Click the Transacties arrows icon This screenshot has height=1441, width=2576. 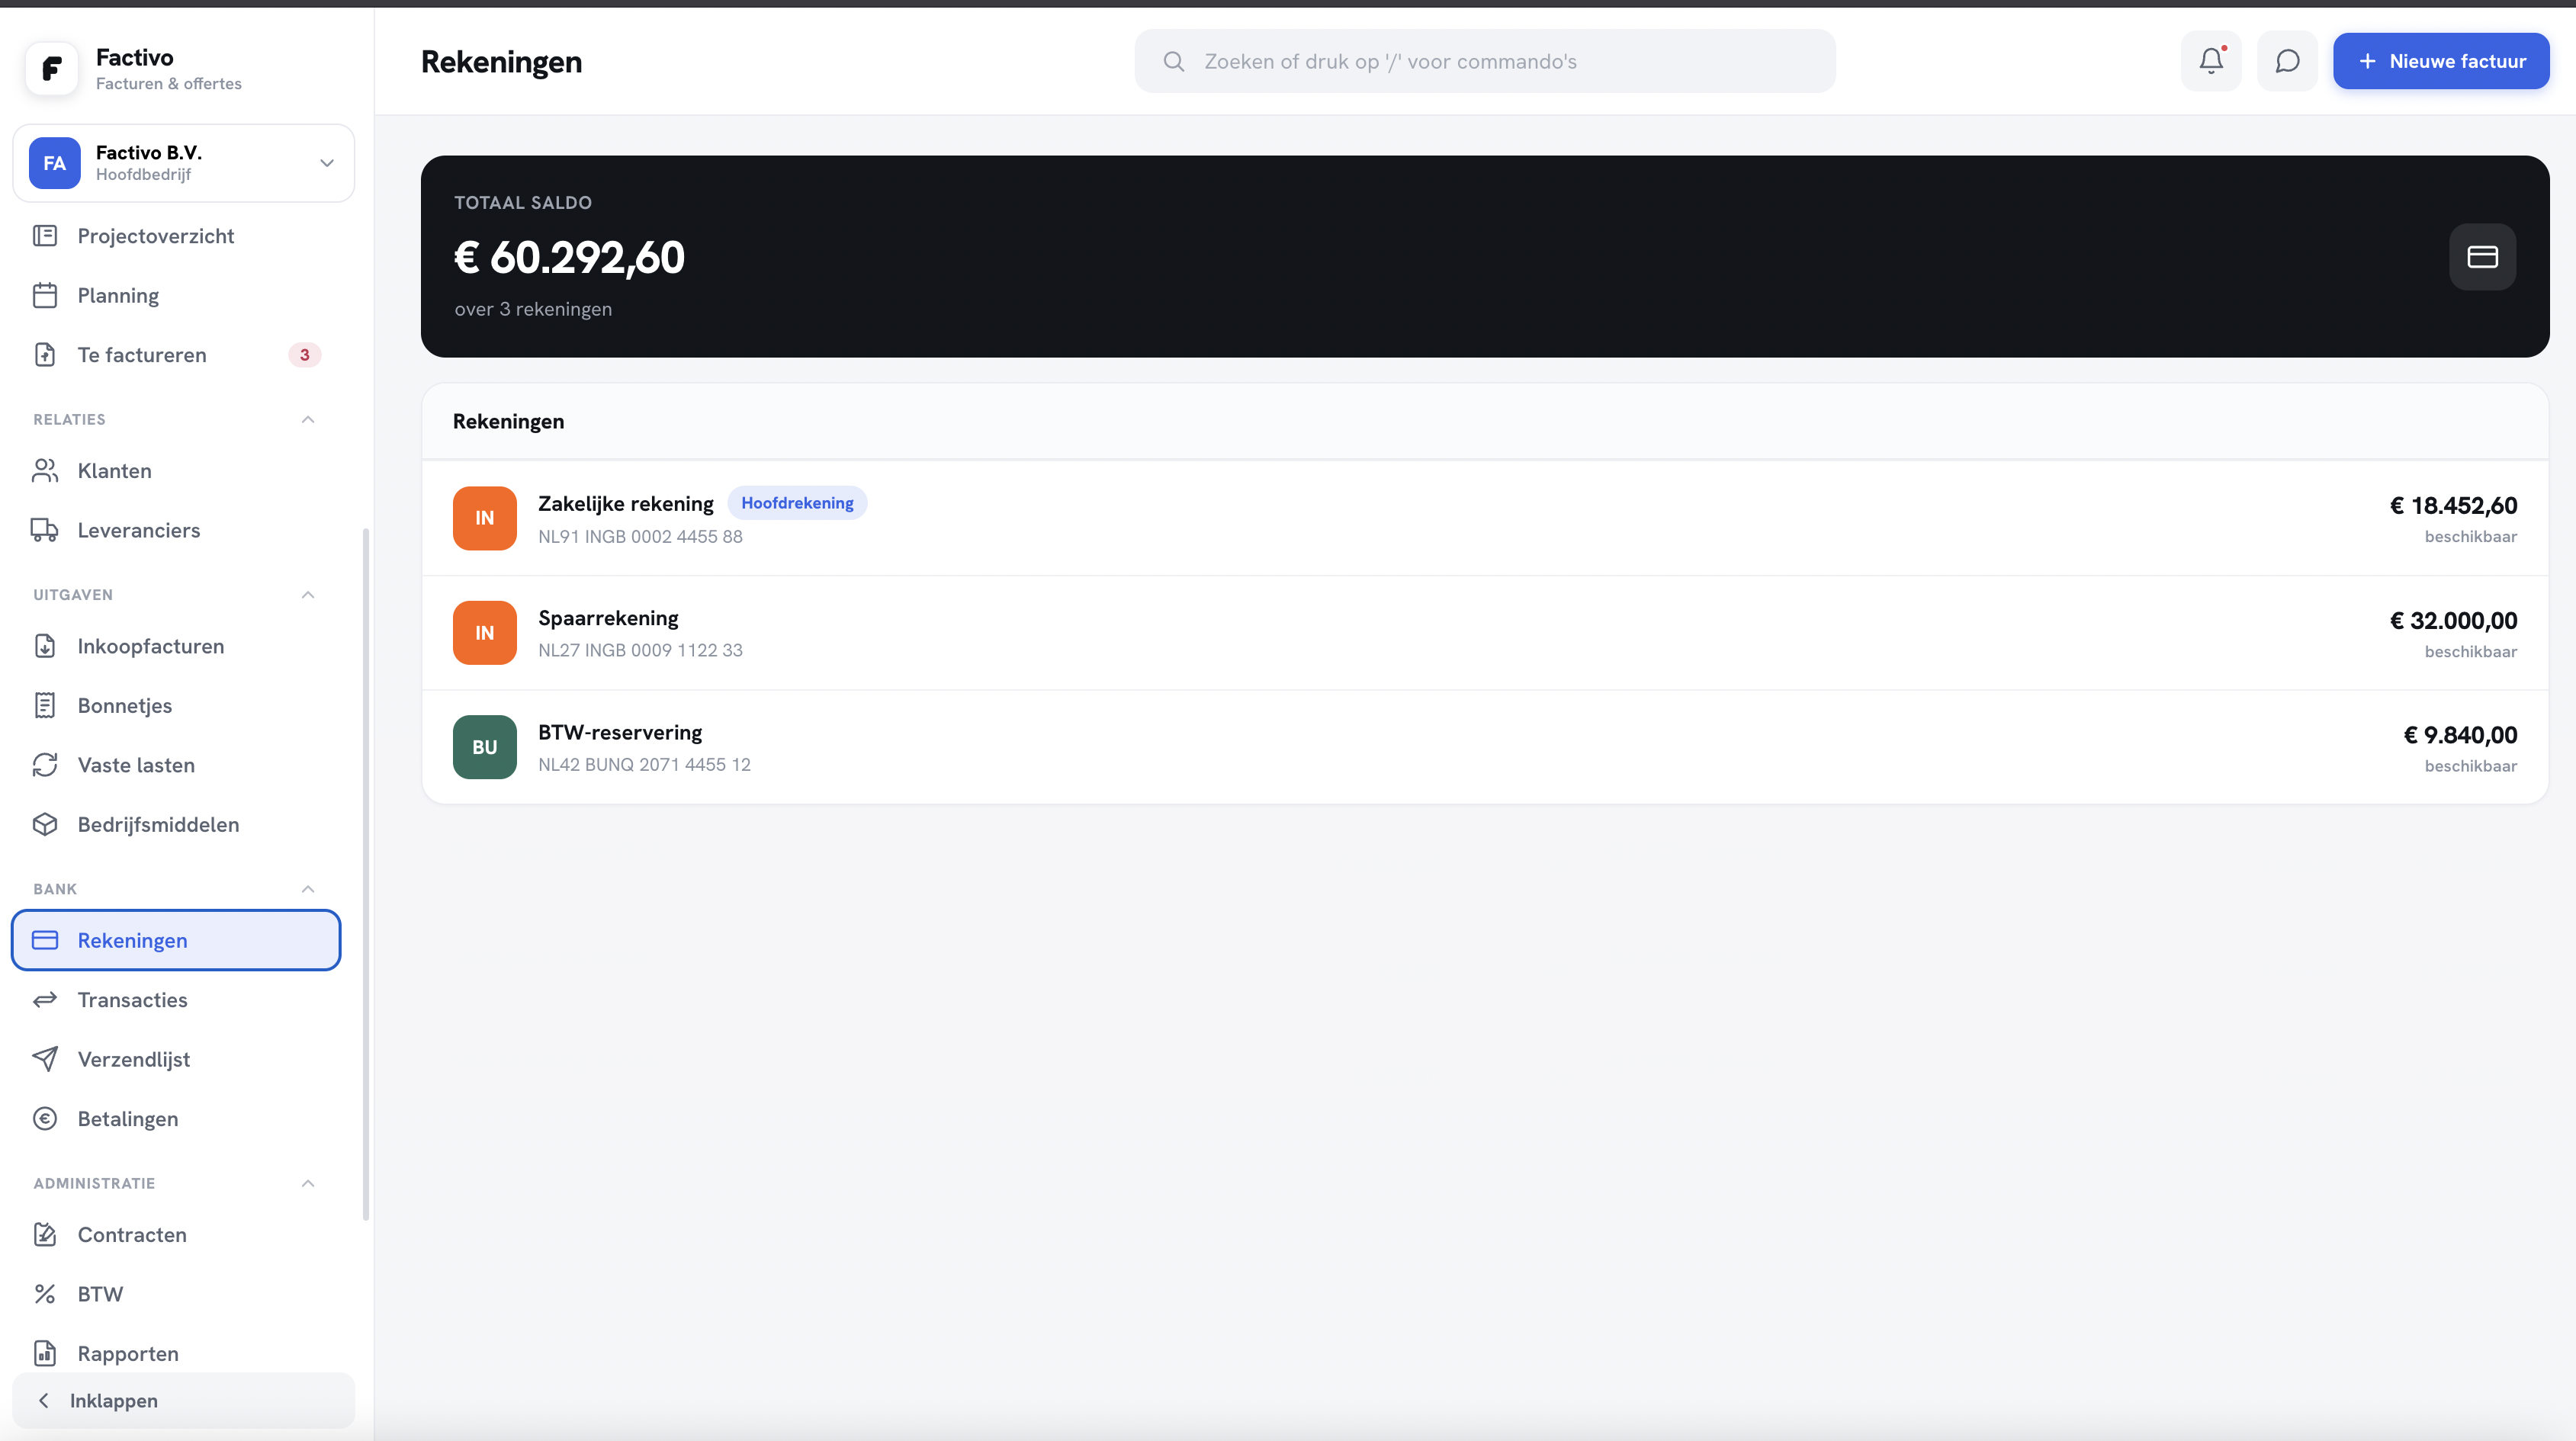click(45, 1000)
